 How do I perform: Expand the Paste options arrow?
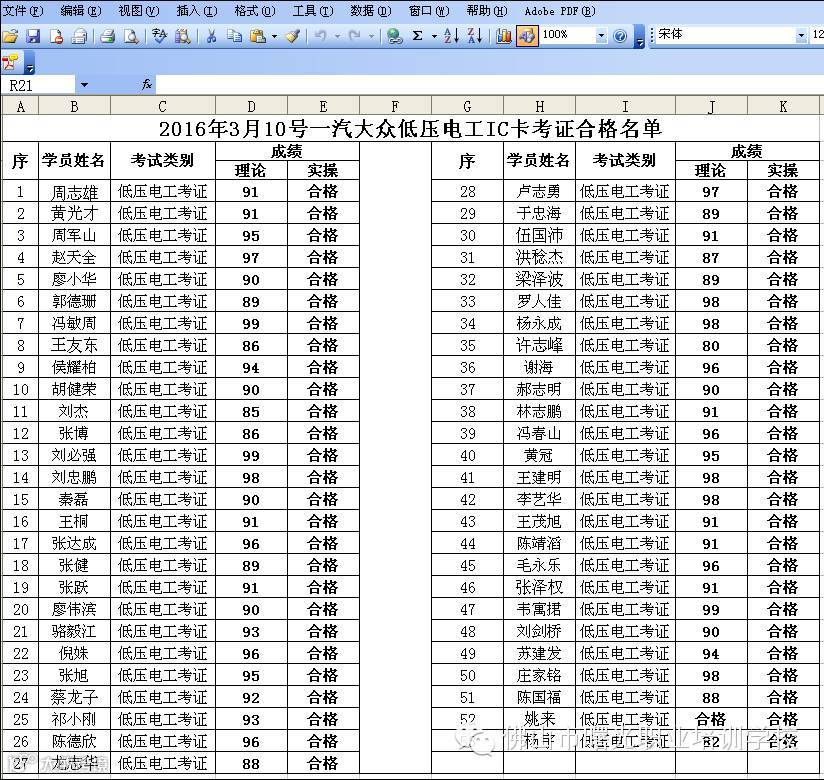(274, 36)
